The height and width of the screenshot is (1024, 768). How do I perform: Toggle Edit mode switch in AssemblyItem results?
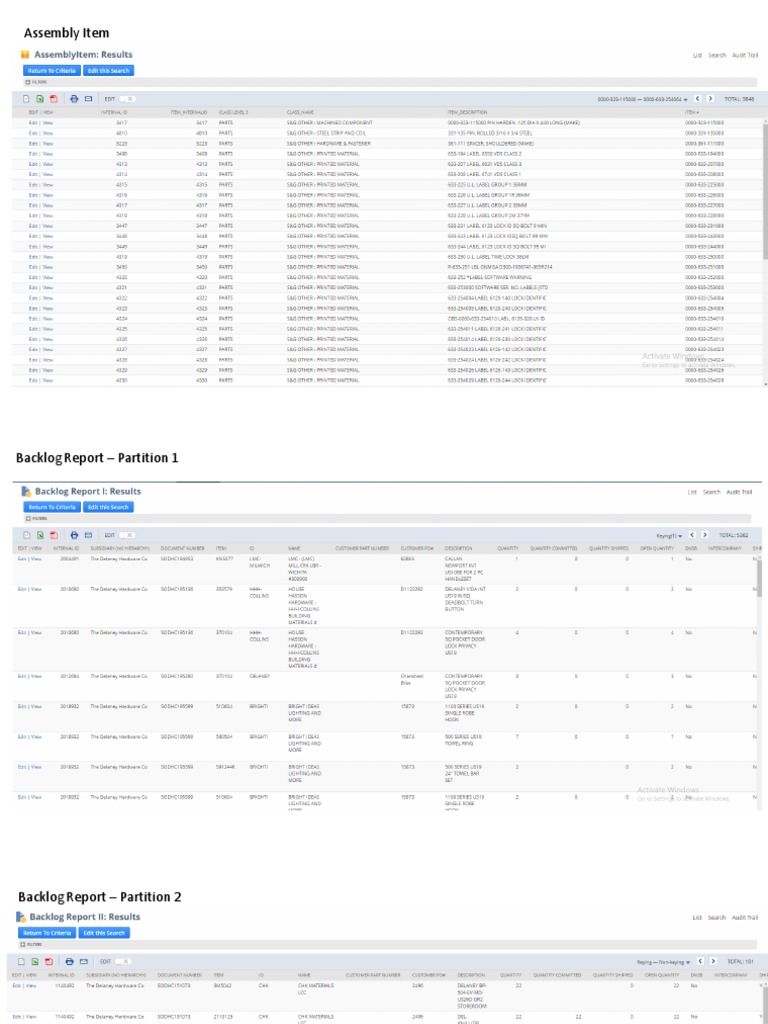click(x=127, y=99)
